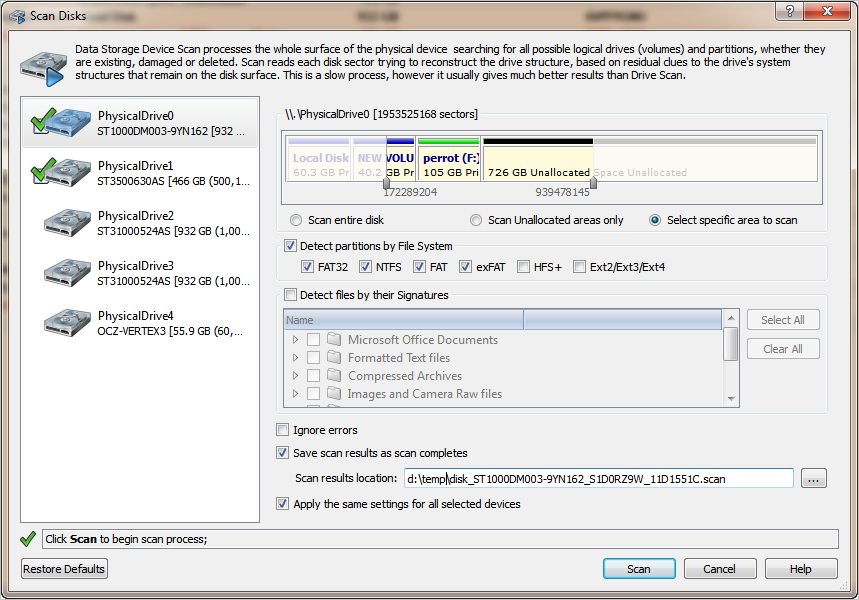Enable the HFS+ checkbox
The height and width of the screenshot is (600, 859).
pyautogui.click(x=523, y=267)
